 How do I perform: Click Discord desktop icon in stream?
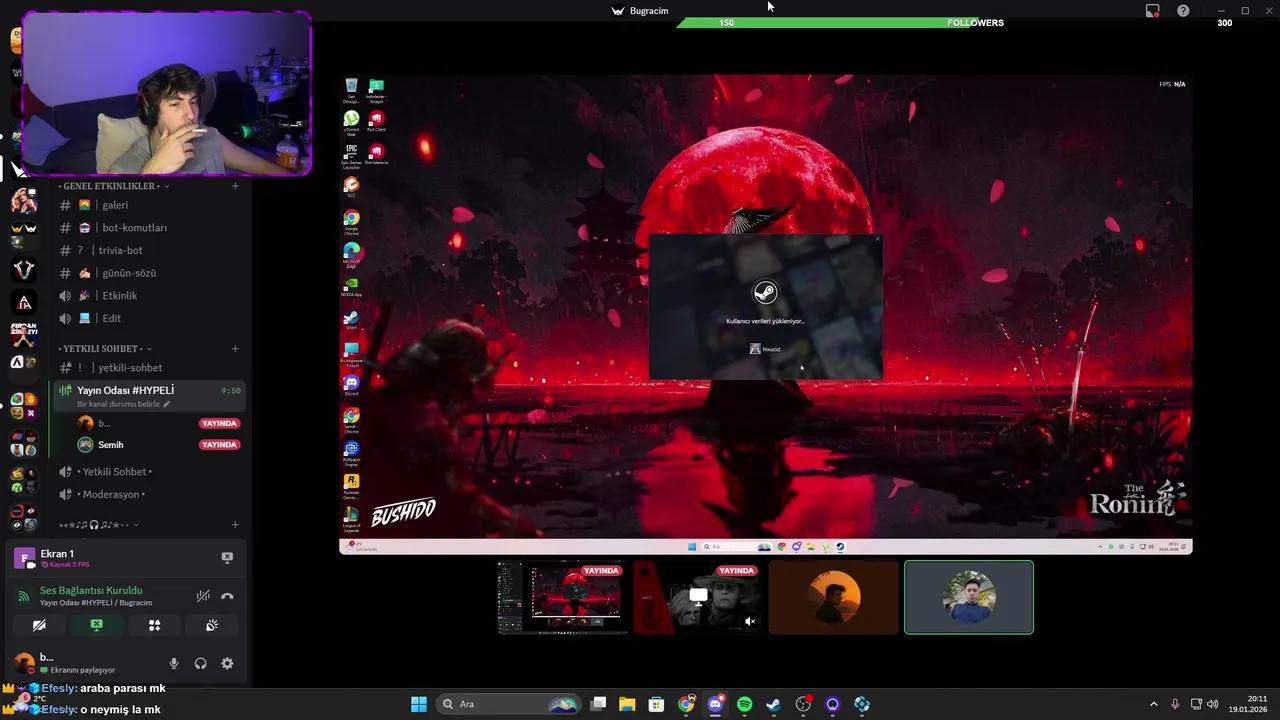[x=351, y=385]
